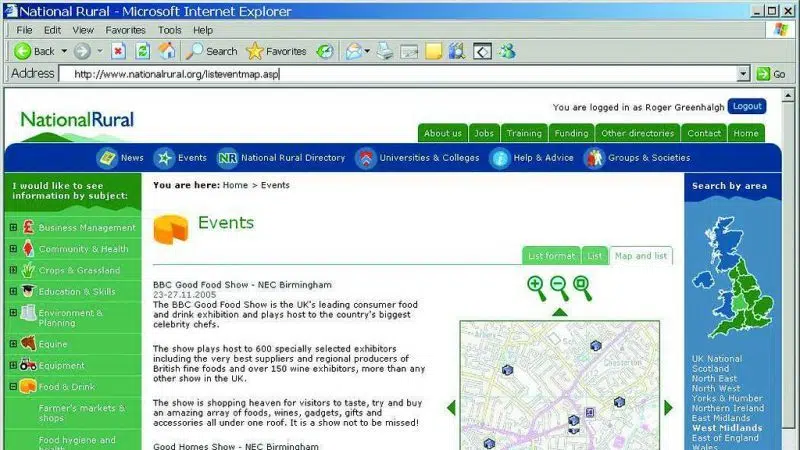Image resolution: width=800 pixels, height=450 pixels.
Task: Switch to the List format tab
Action: tap(552, 256)
